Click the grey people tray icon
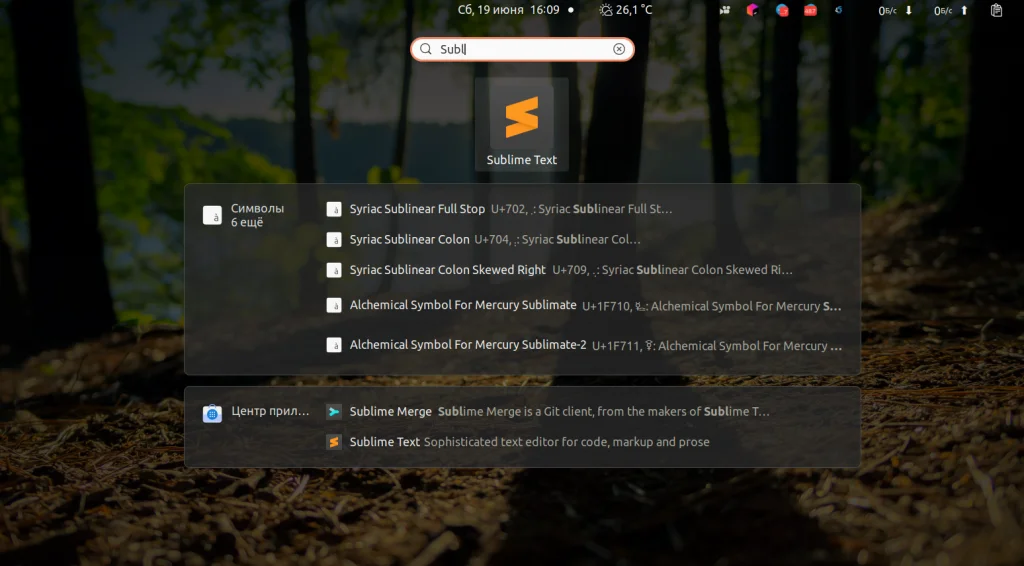This screenshot has width=1024, height=566. [725, 10]
